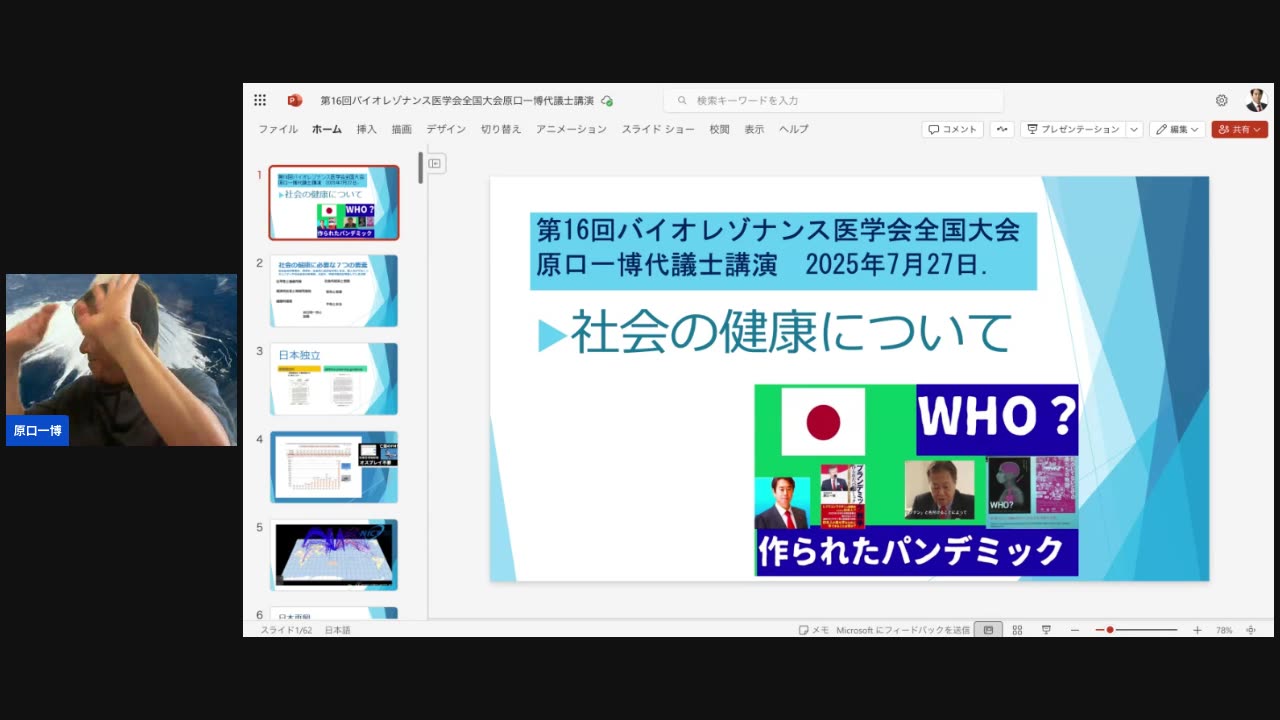
Task: Click the WHO? image on slide
Action: [x=997, y=419]
